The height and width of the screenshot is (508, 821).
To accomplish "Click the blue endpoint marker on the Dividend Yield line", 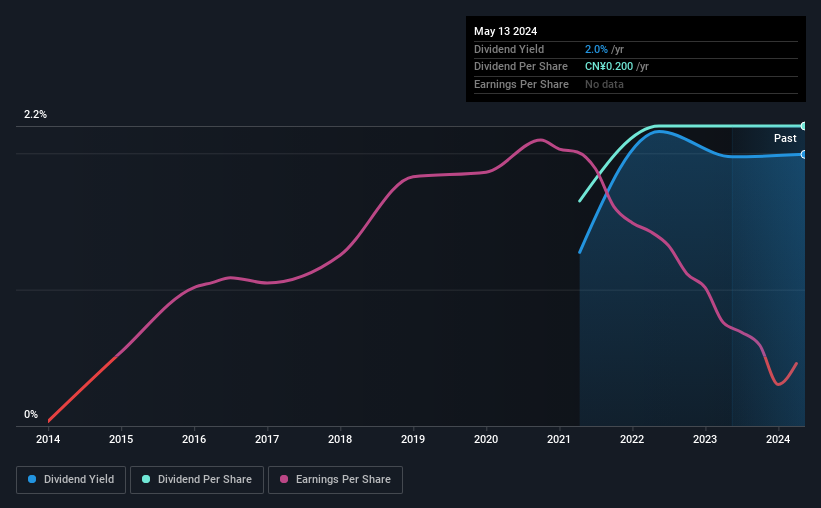I will [x=803, y=154].
